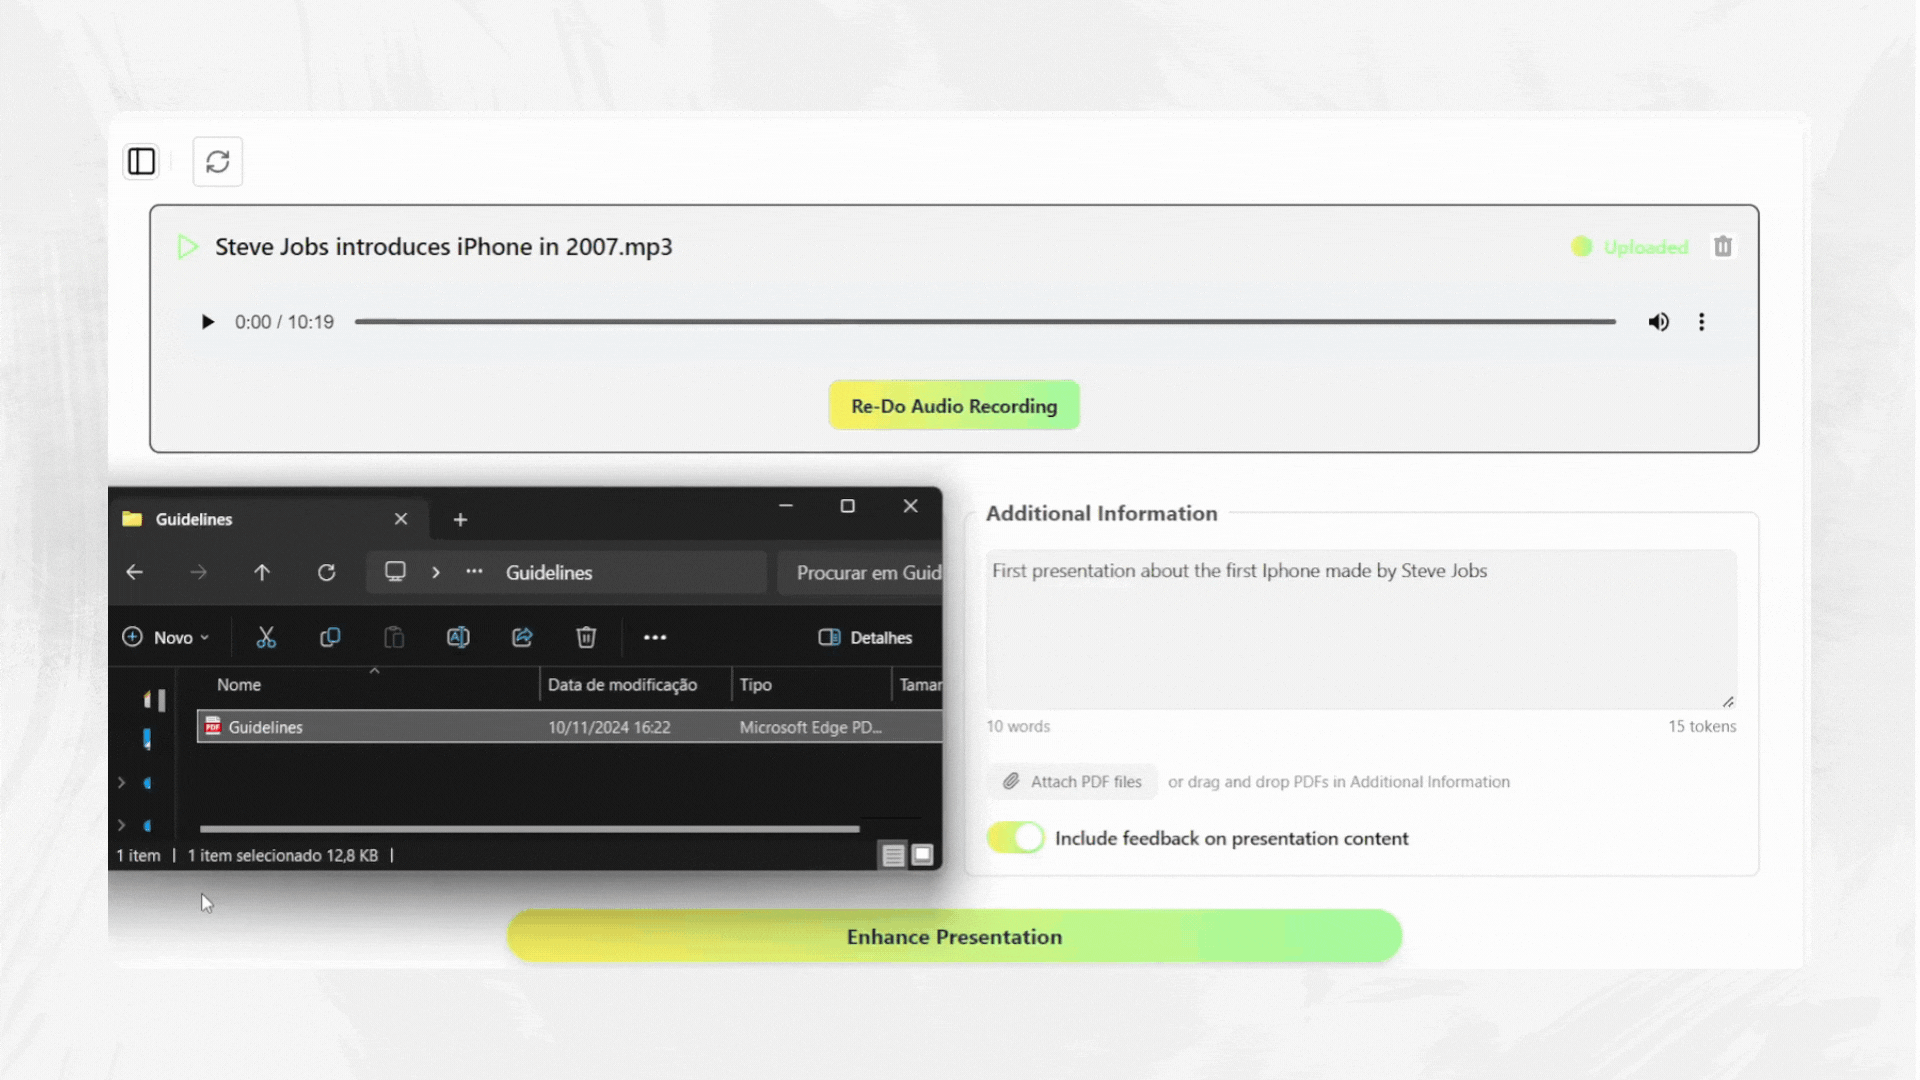Mute the audio with the speaker icon
1920x1080 pixels.
(1658, 322)
